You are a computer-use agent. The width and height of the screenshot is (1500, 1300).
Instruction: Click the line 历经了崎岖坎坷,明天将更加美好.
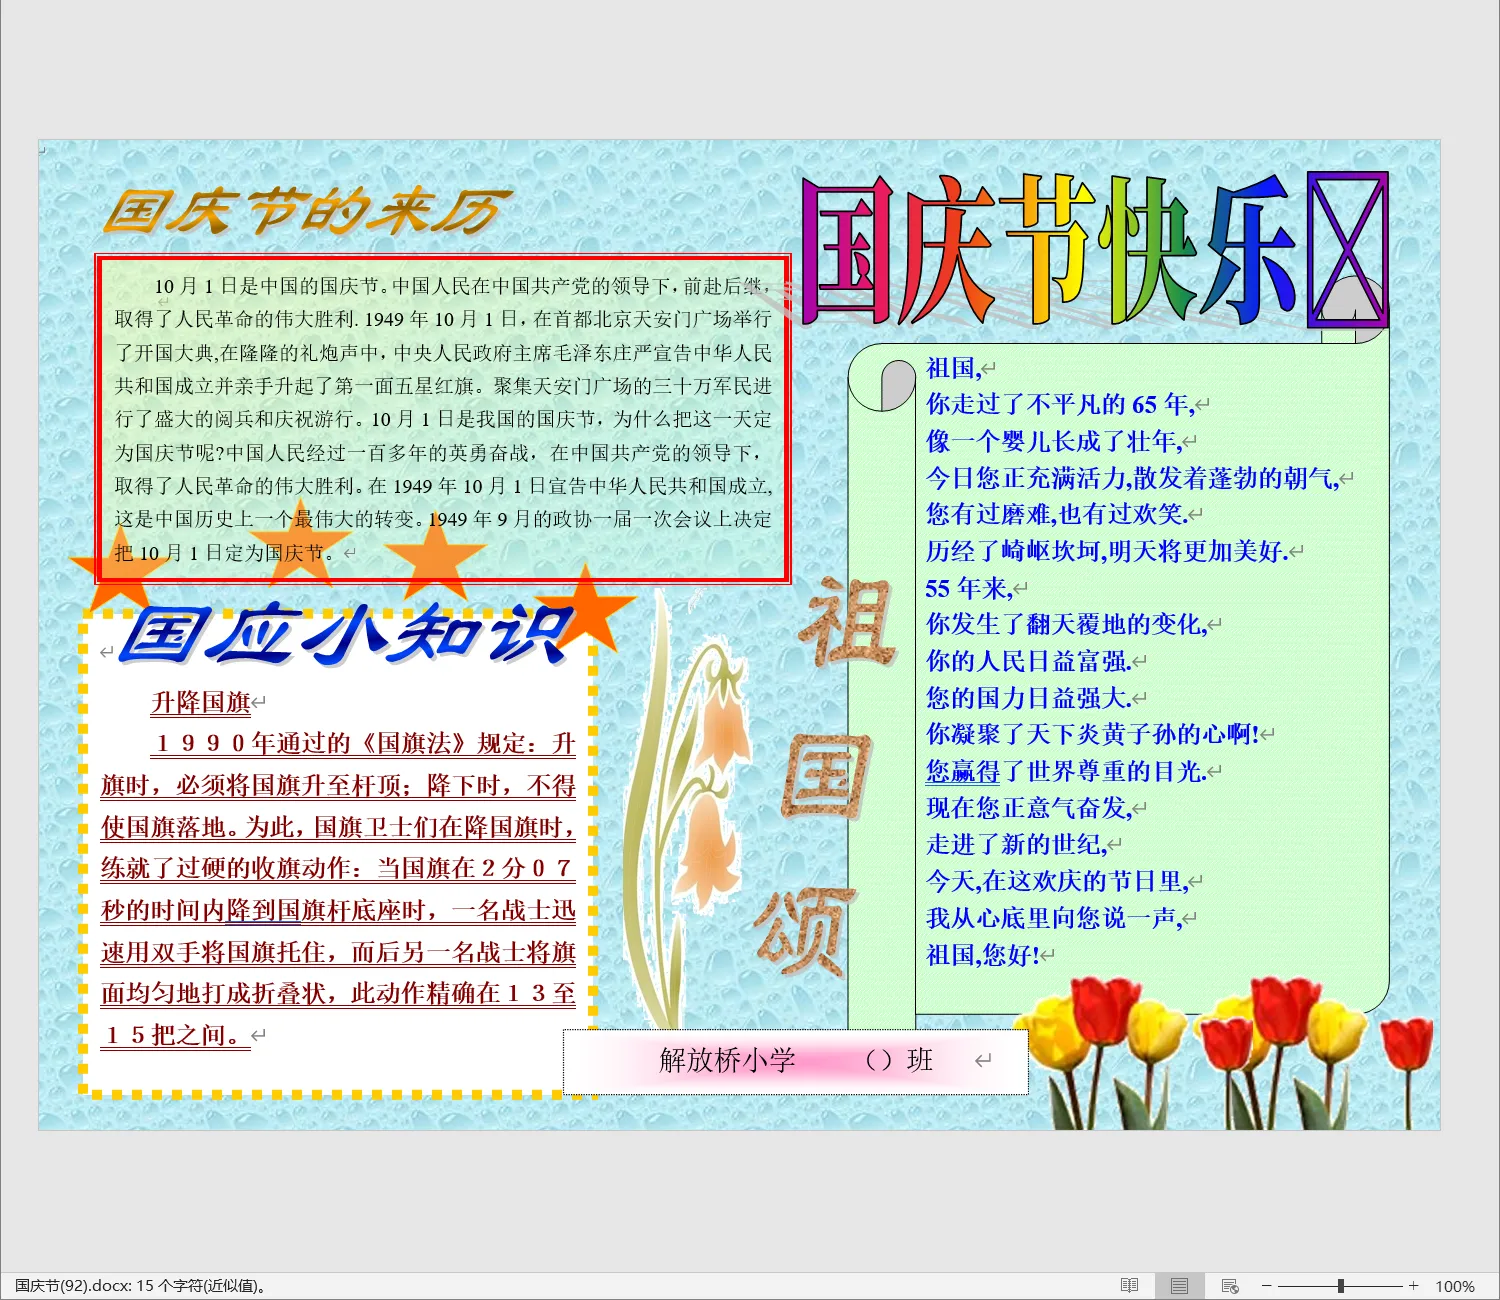pos(1107,551)
